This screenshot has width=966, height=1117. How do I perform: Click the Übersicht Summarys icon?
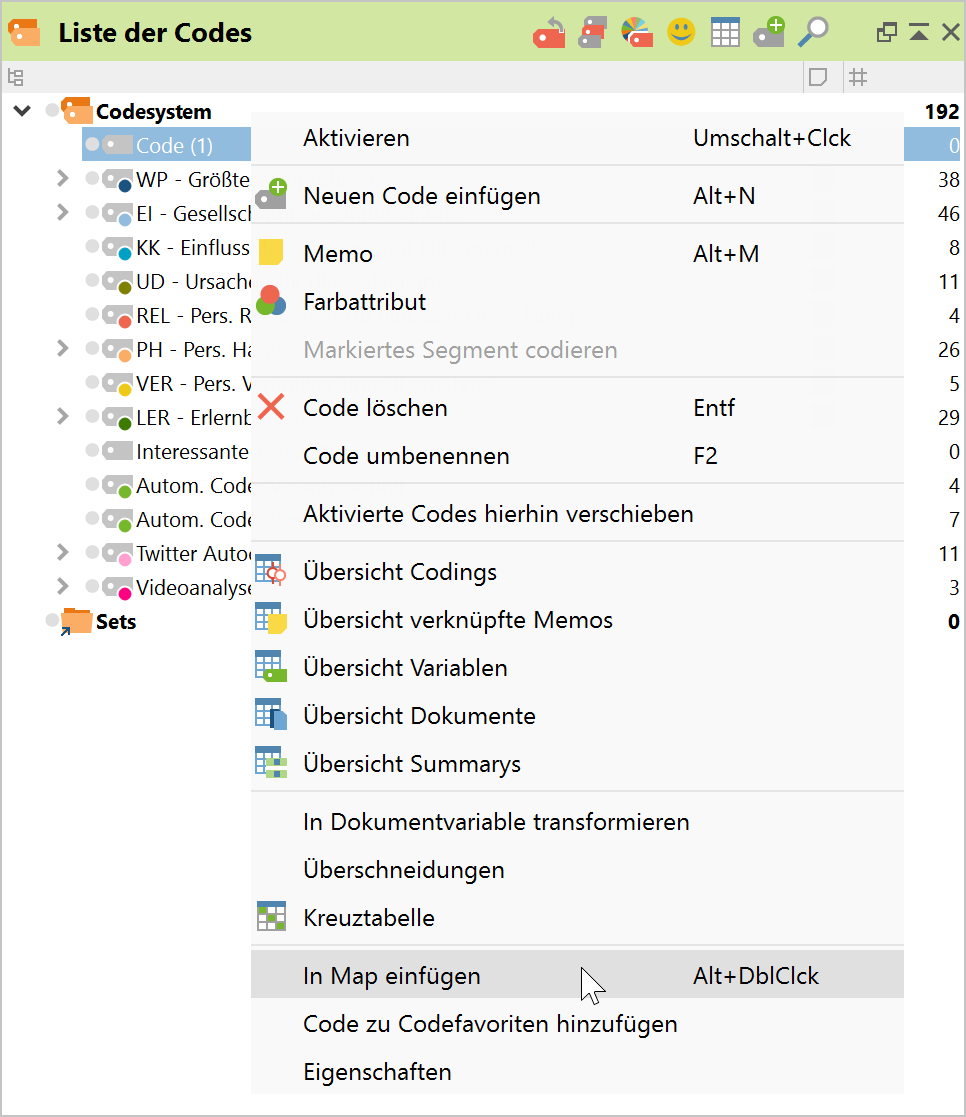point(271,763)
